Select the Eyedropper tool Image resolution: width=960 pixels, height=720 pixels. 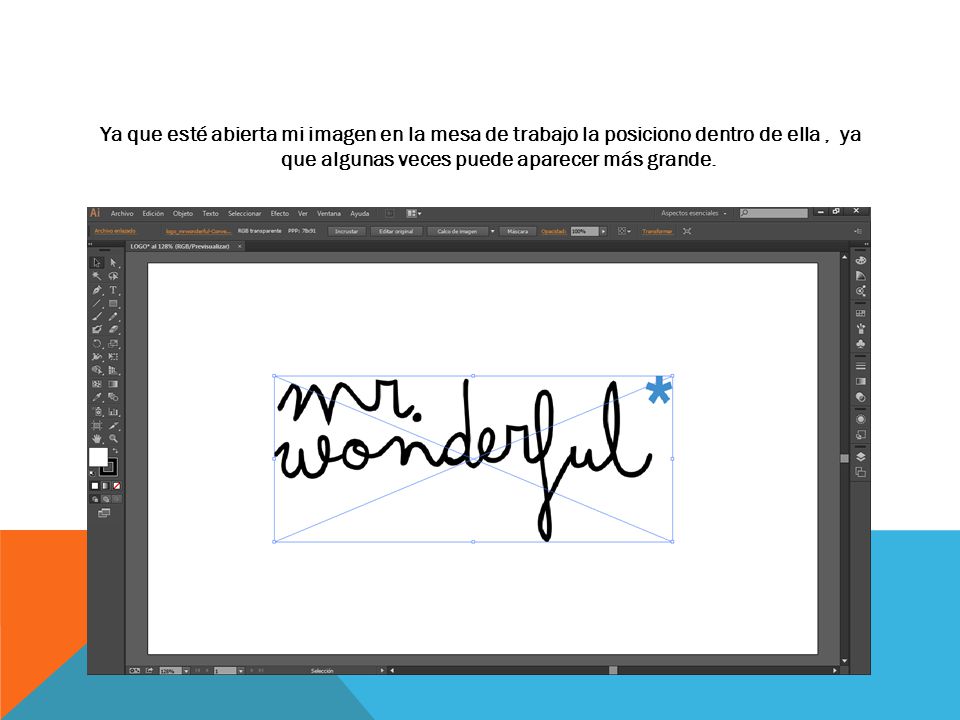tap(97, 397)
